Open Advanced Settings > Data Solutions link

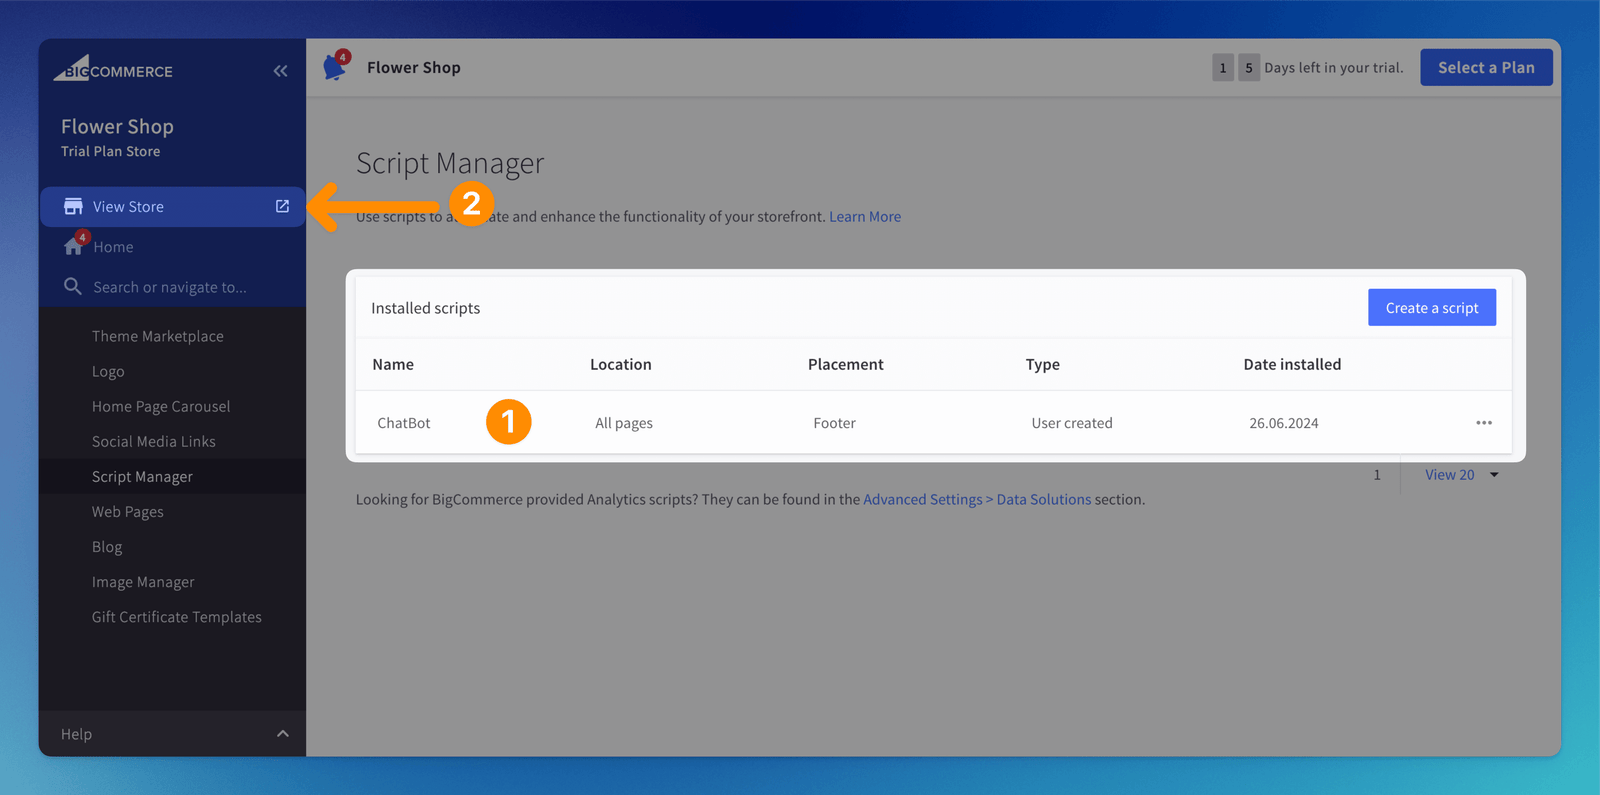[976, 499]
